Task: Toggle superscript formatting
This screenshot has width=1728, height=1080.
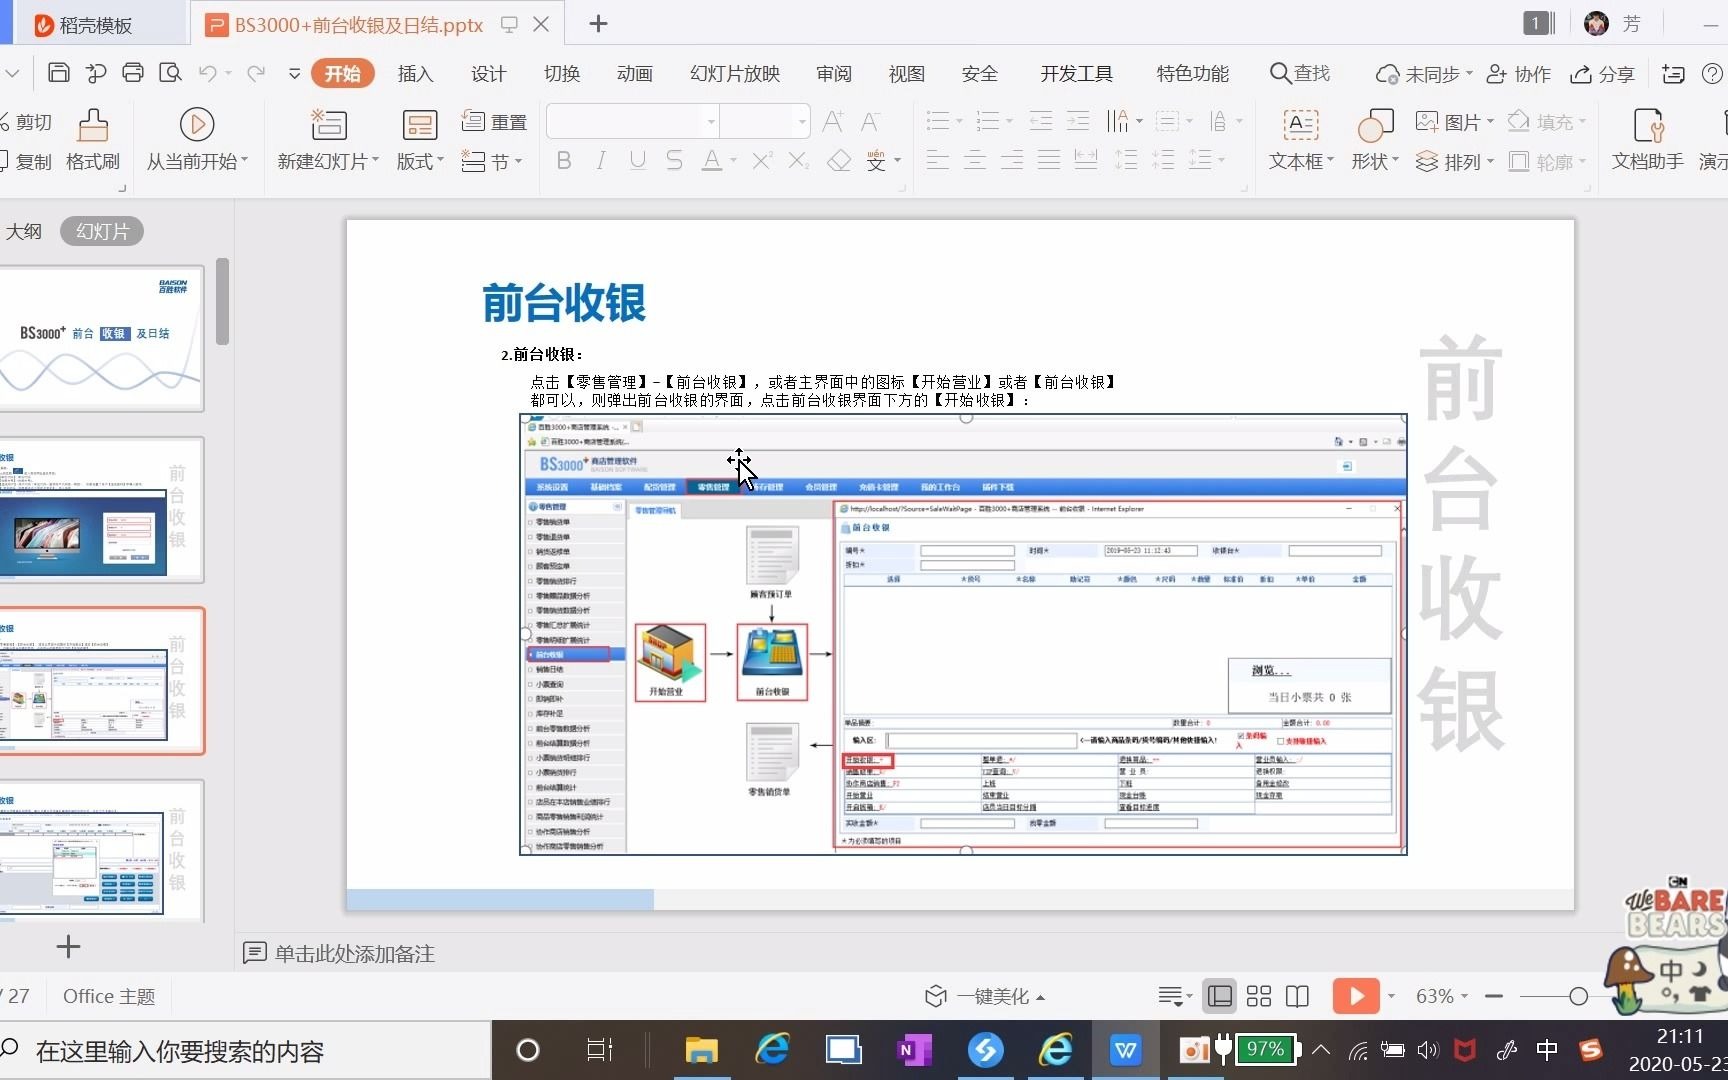Action: [762, 160]
